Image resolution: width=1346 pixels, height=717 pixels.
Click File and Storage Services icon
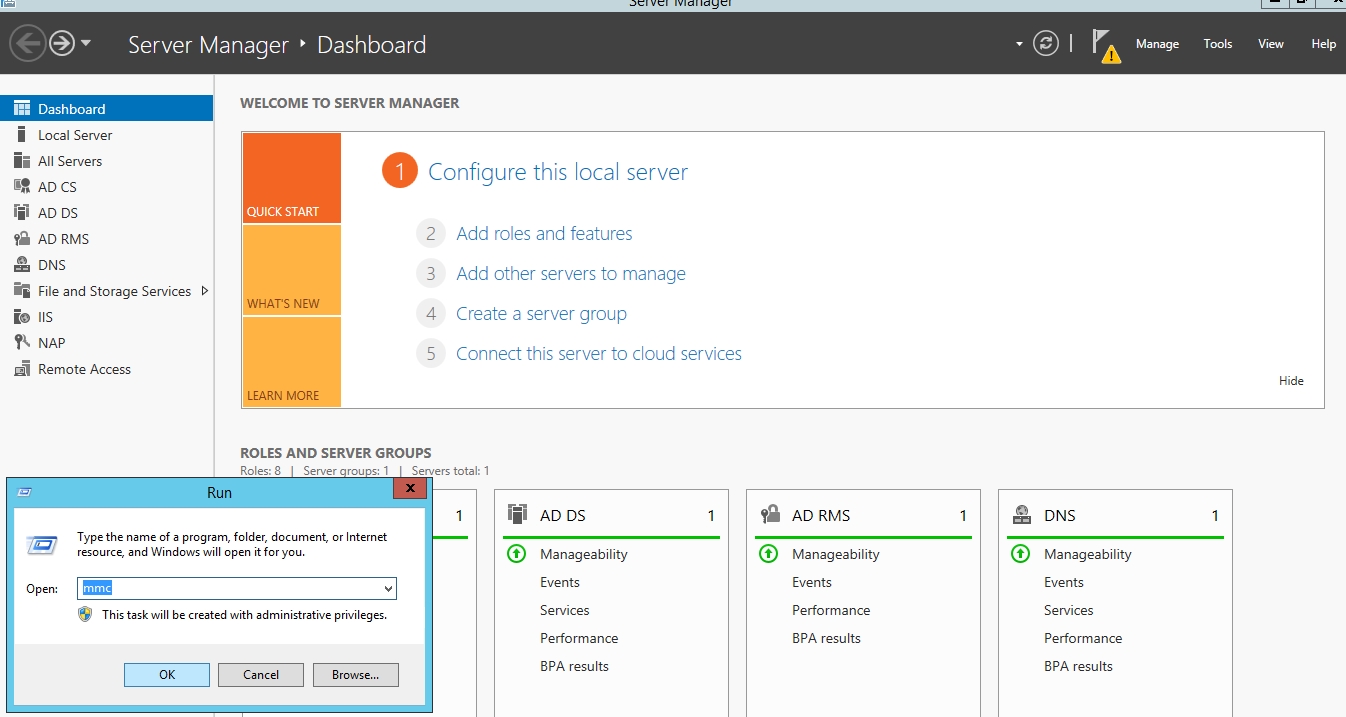[x=22, y=291]
